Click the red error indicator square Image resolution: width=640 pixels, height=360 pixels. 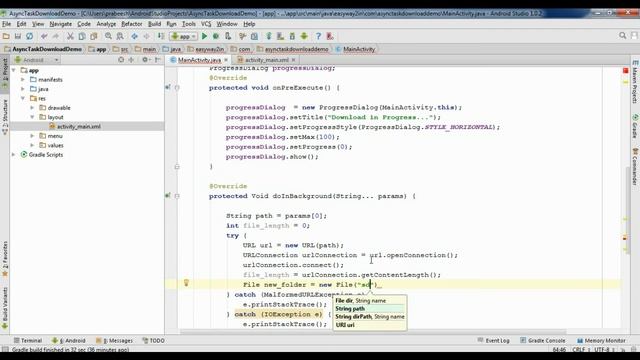(625, 71)
